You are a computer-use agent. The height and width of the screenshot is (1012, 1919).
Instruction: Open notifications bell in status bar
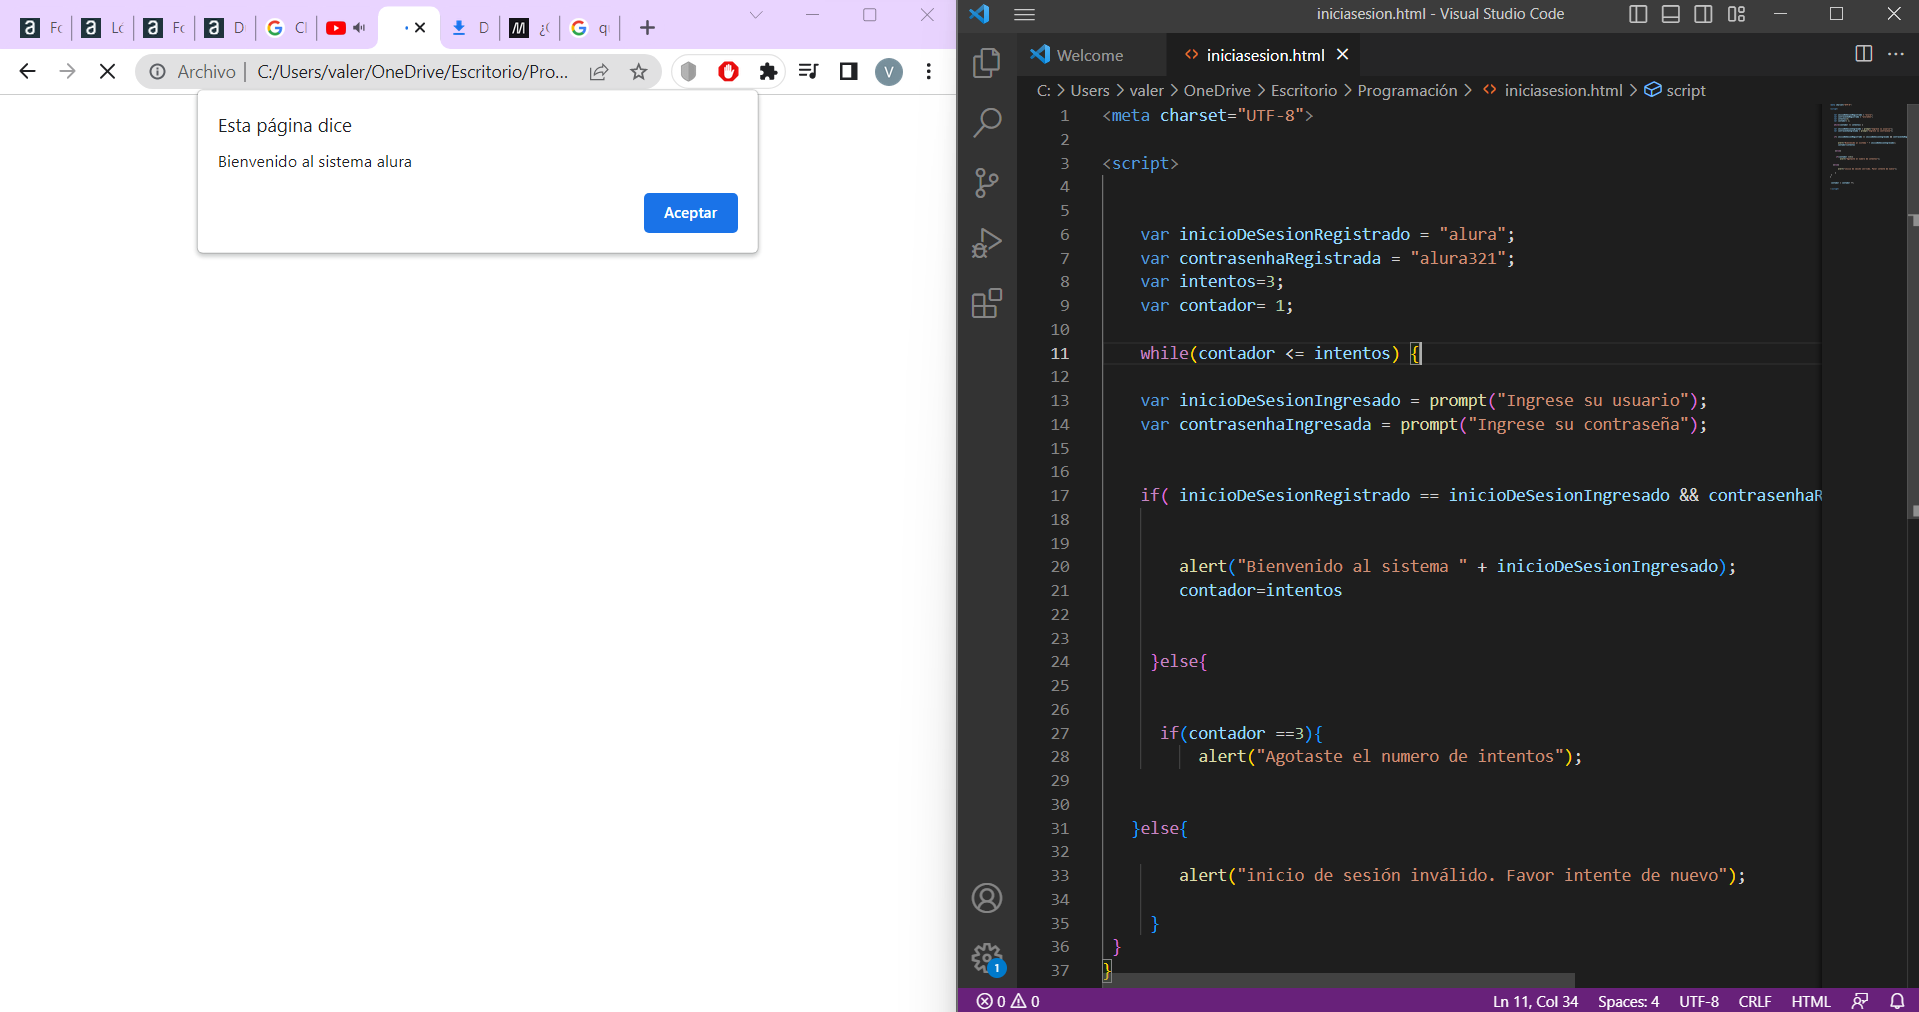pos(1897,1001)
